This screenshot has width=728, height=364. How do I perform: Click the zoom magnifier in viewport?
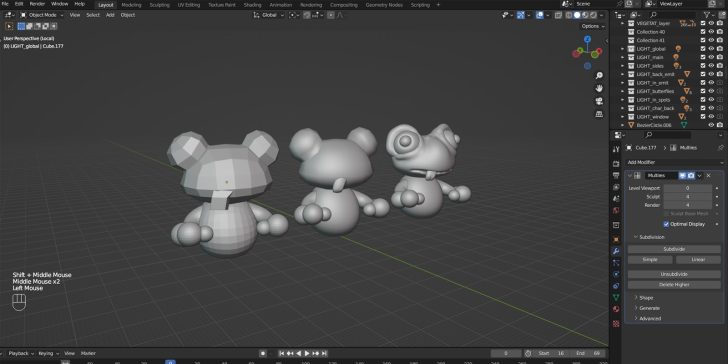pyautogui.click(x=599, y=76)
